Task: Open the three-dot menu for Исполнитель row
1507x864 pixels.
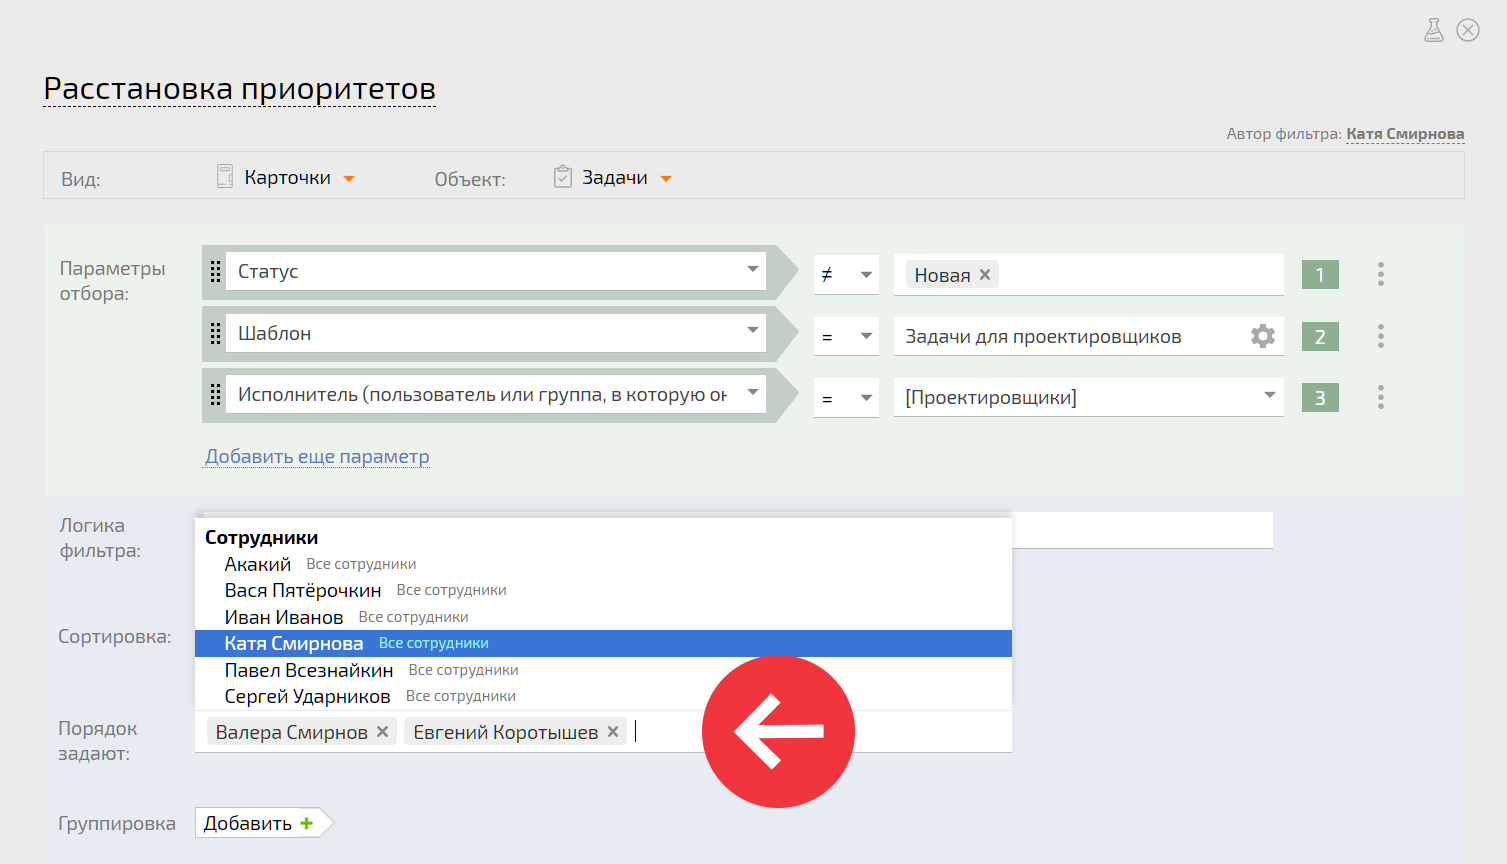Action: [1381, 397]
